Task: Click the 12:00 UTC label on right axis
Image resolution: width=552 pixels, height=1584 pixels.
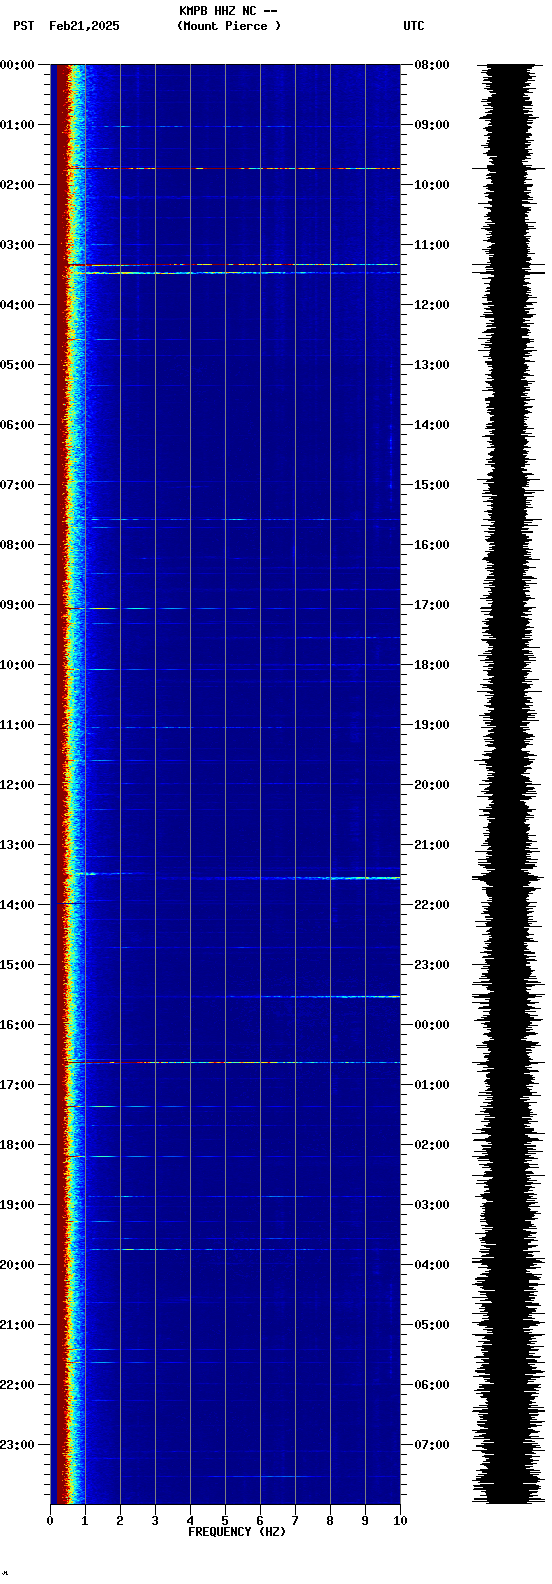Action: coord(432,305)
